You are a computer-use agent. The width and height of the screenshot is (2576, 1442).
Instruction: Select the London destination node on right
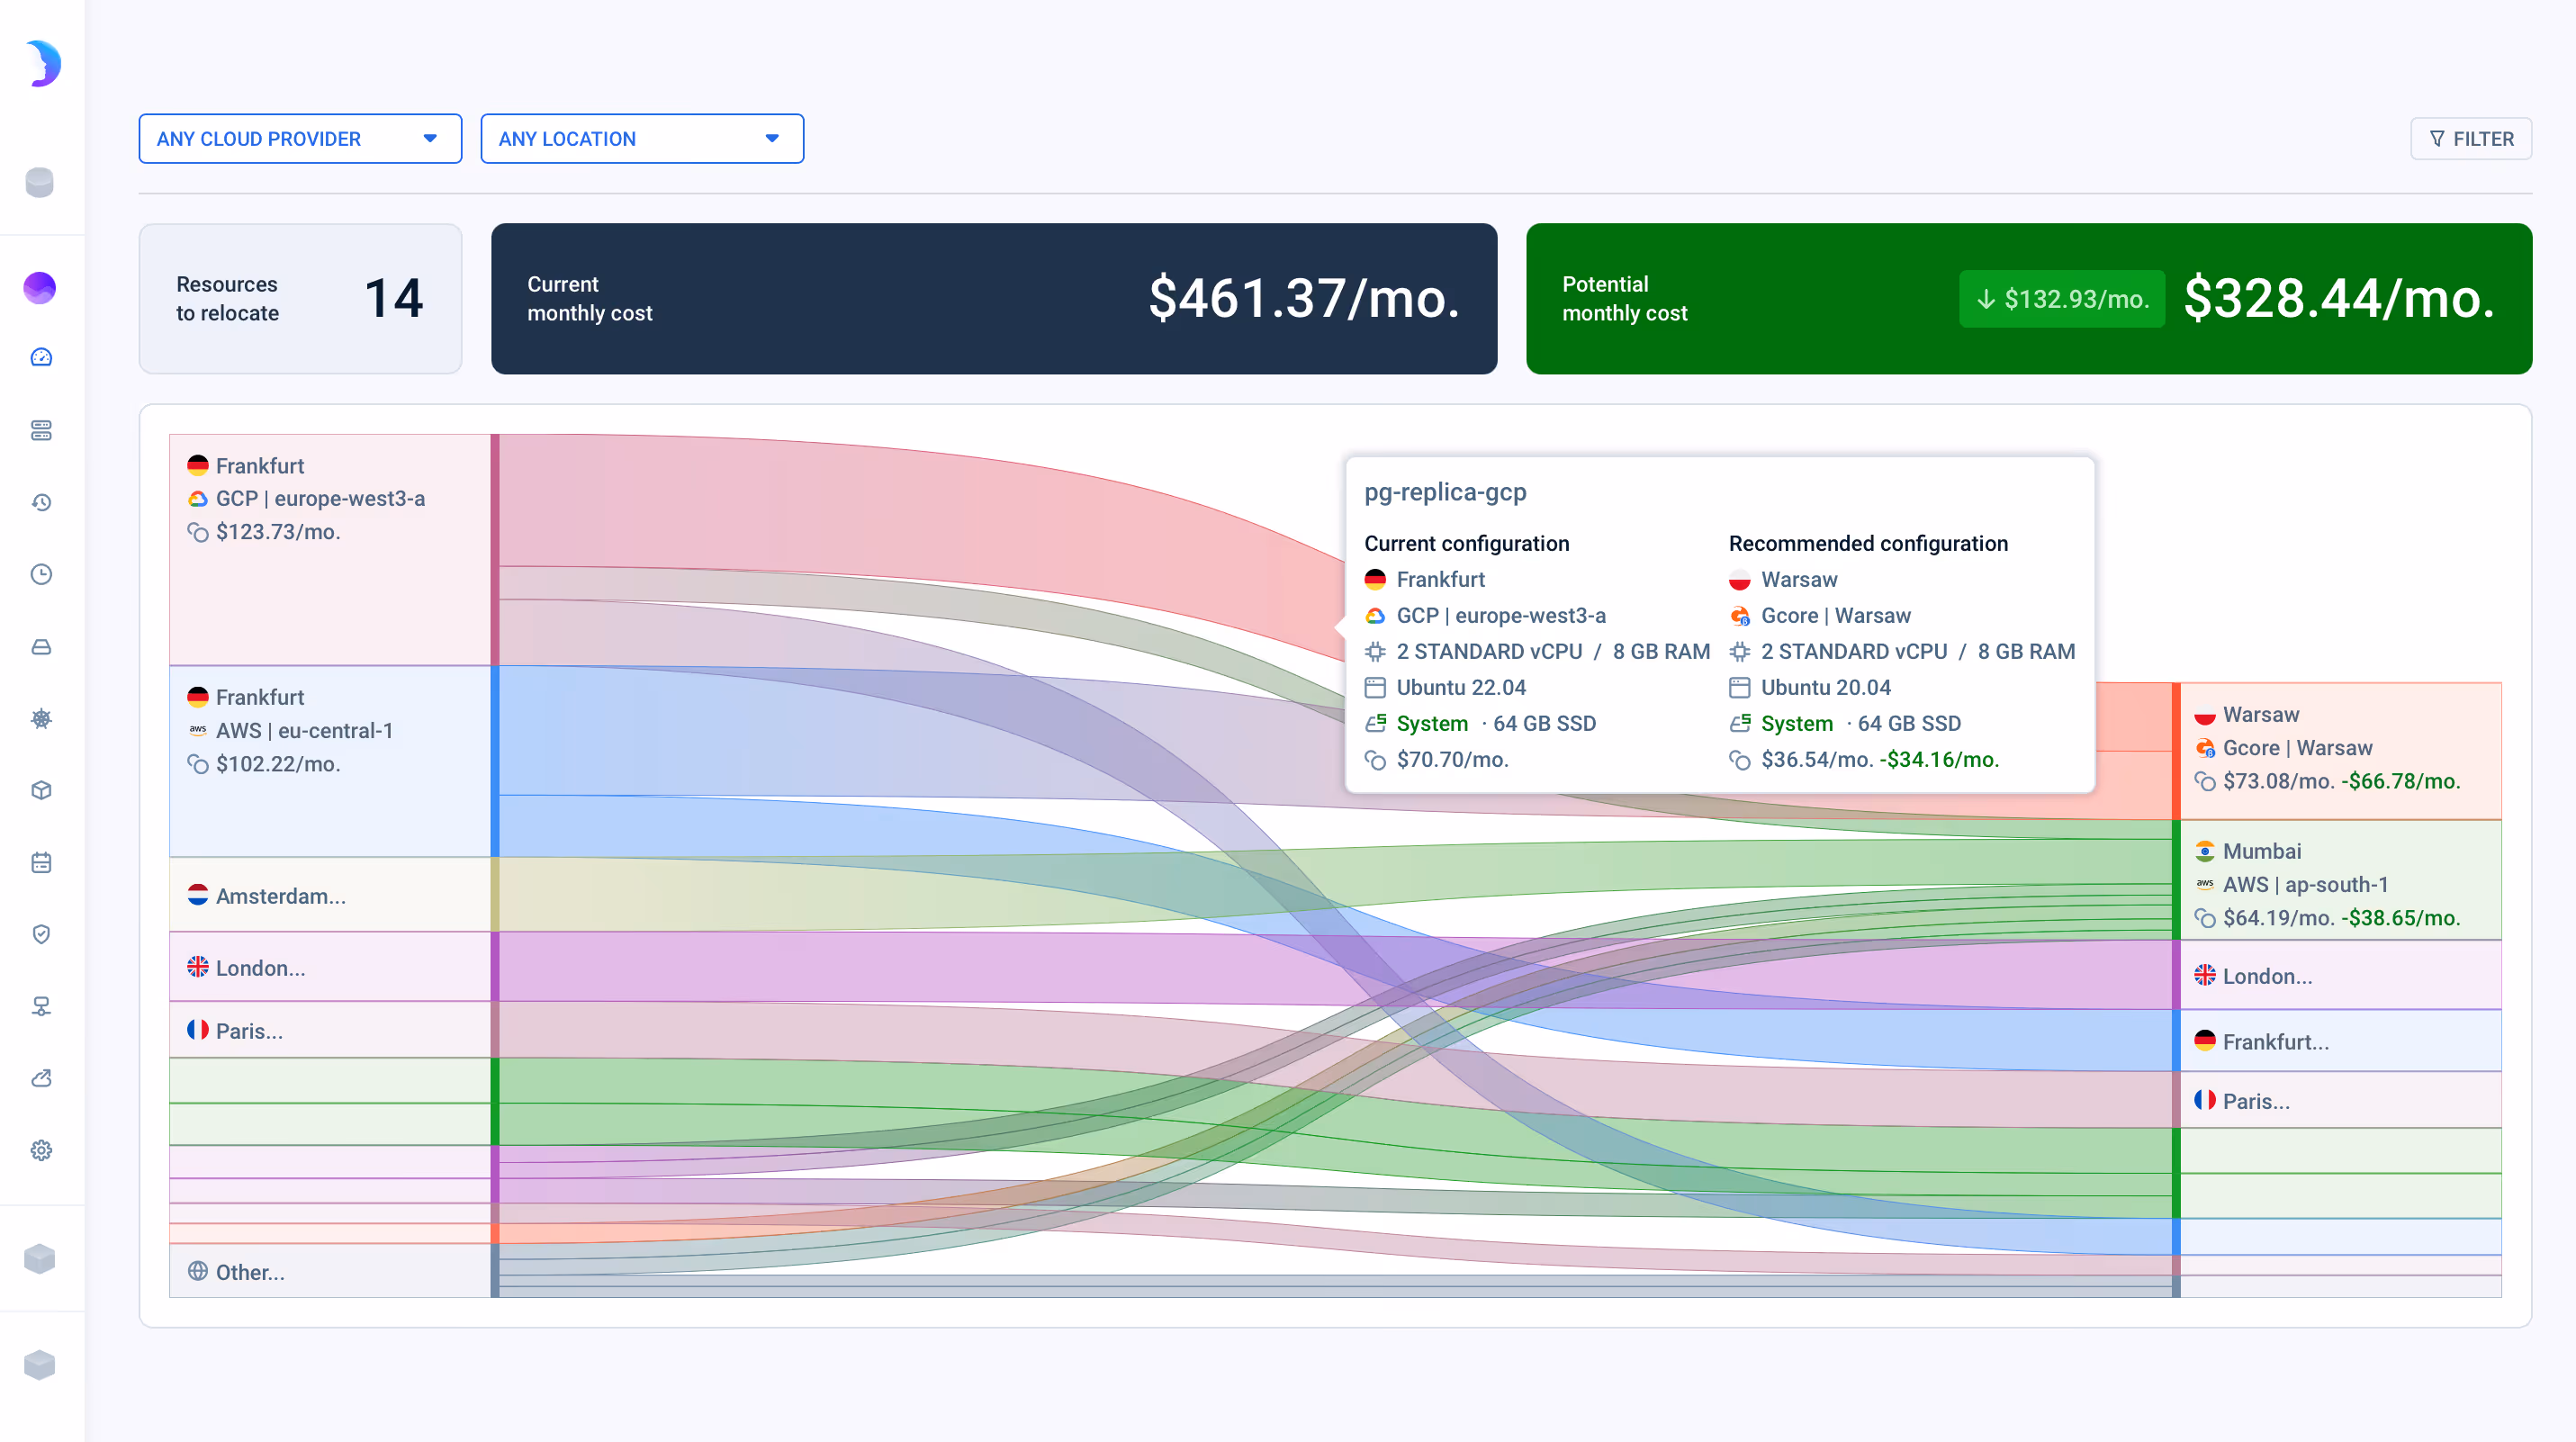pyautogui.click(x=2340, y=975)
